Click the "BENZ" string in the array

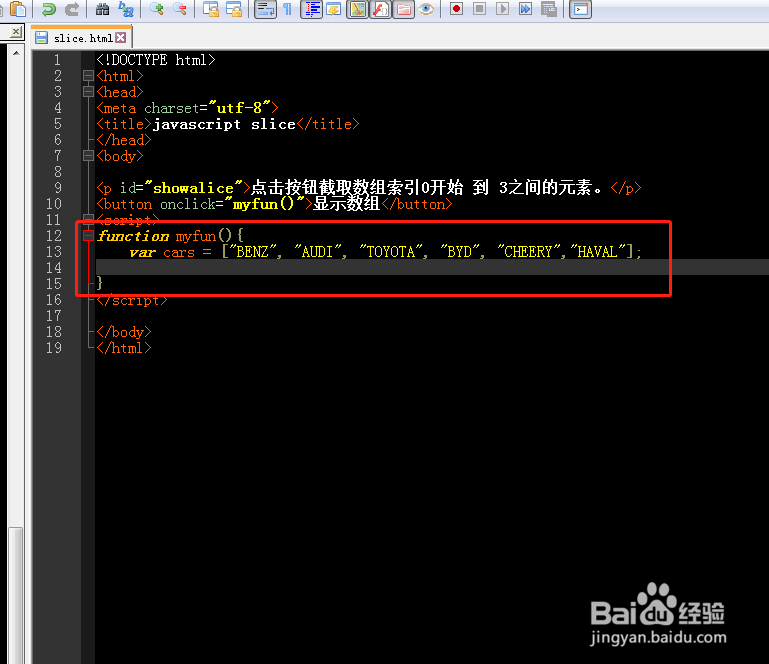pos(253,252)
